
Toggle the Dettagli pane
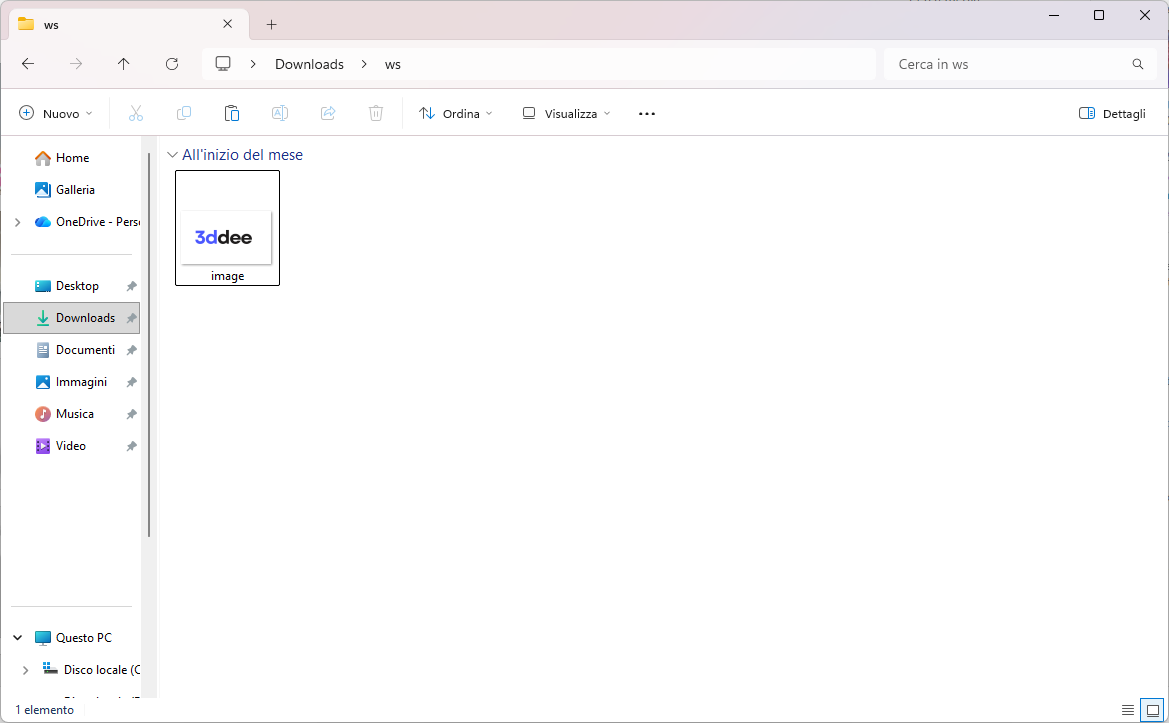pos(1112,114)
